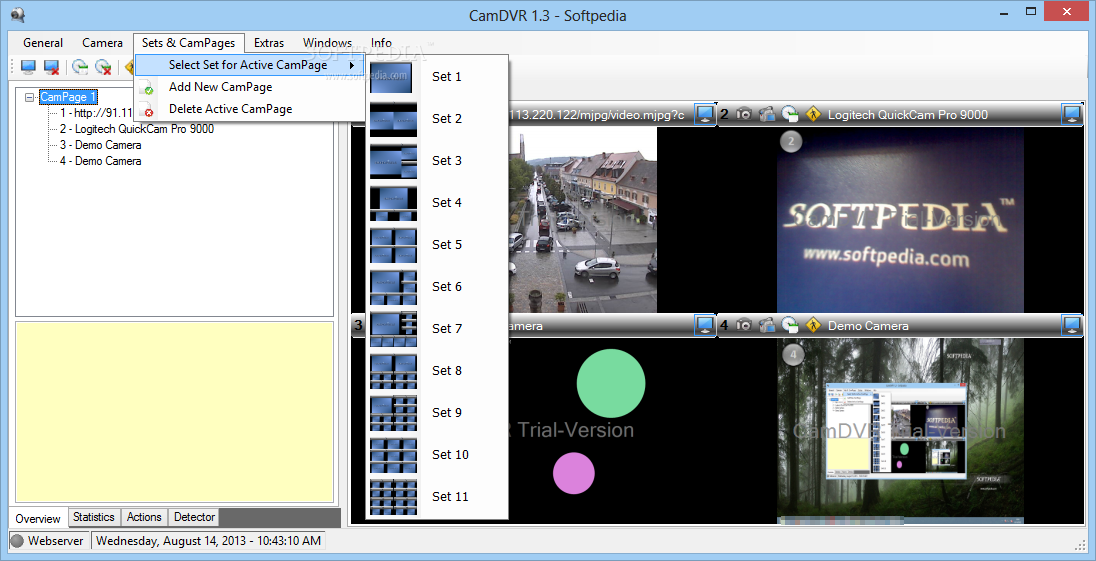Screen dimensions: 1096x561
Task: Open the Info menu
Action: tap(381, 43)
